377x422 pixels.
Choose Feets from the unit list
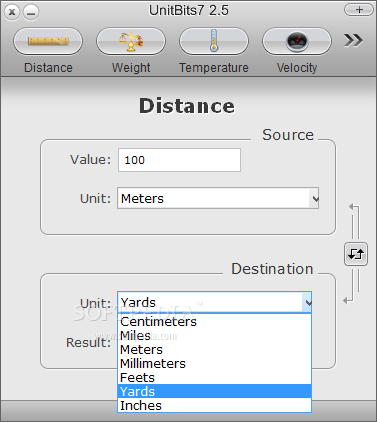(214, 378)
